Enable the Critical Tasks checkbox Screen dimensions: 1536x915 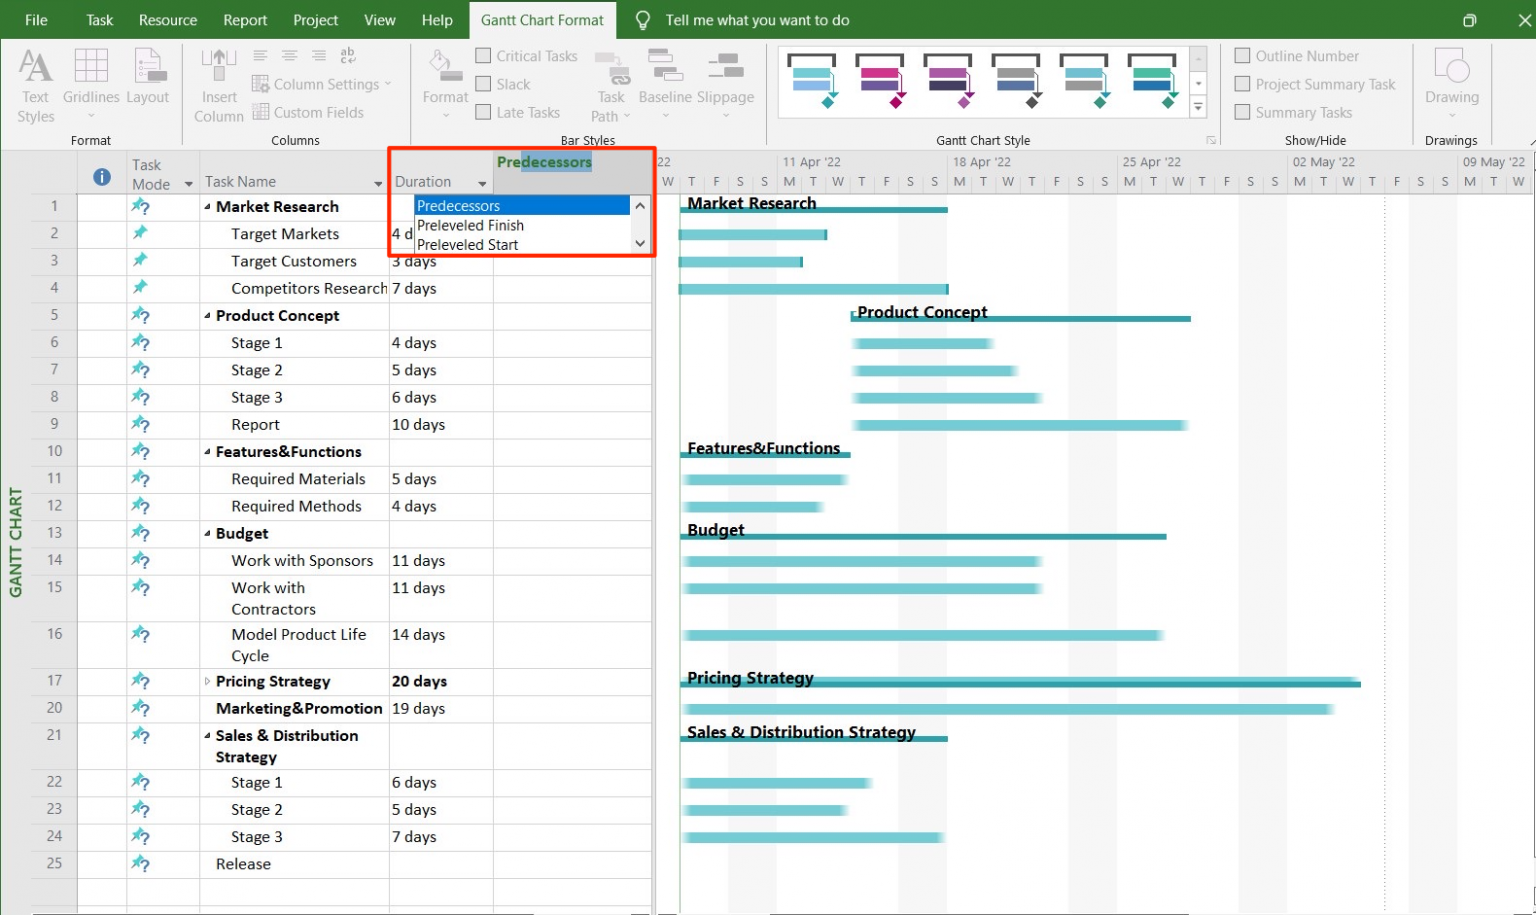tap(484, 55)
